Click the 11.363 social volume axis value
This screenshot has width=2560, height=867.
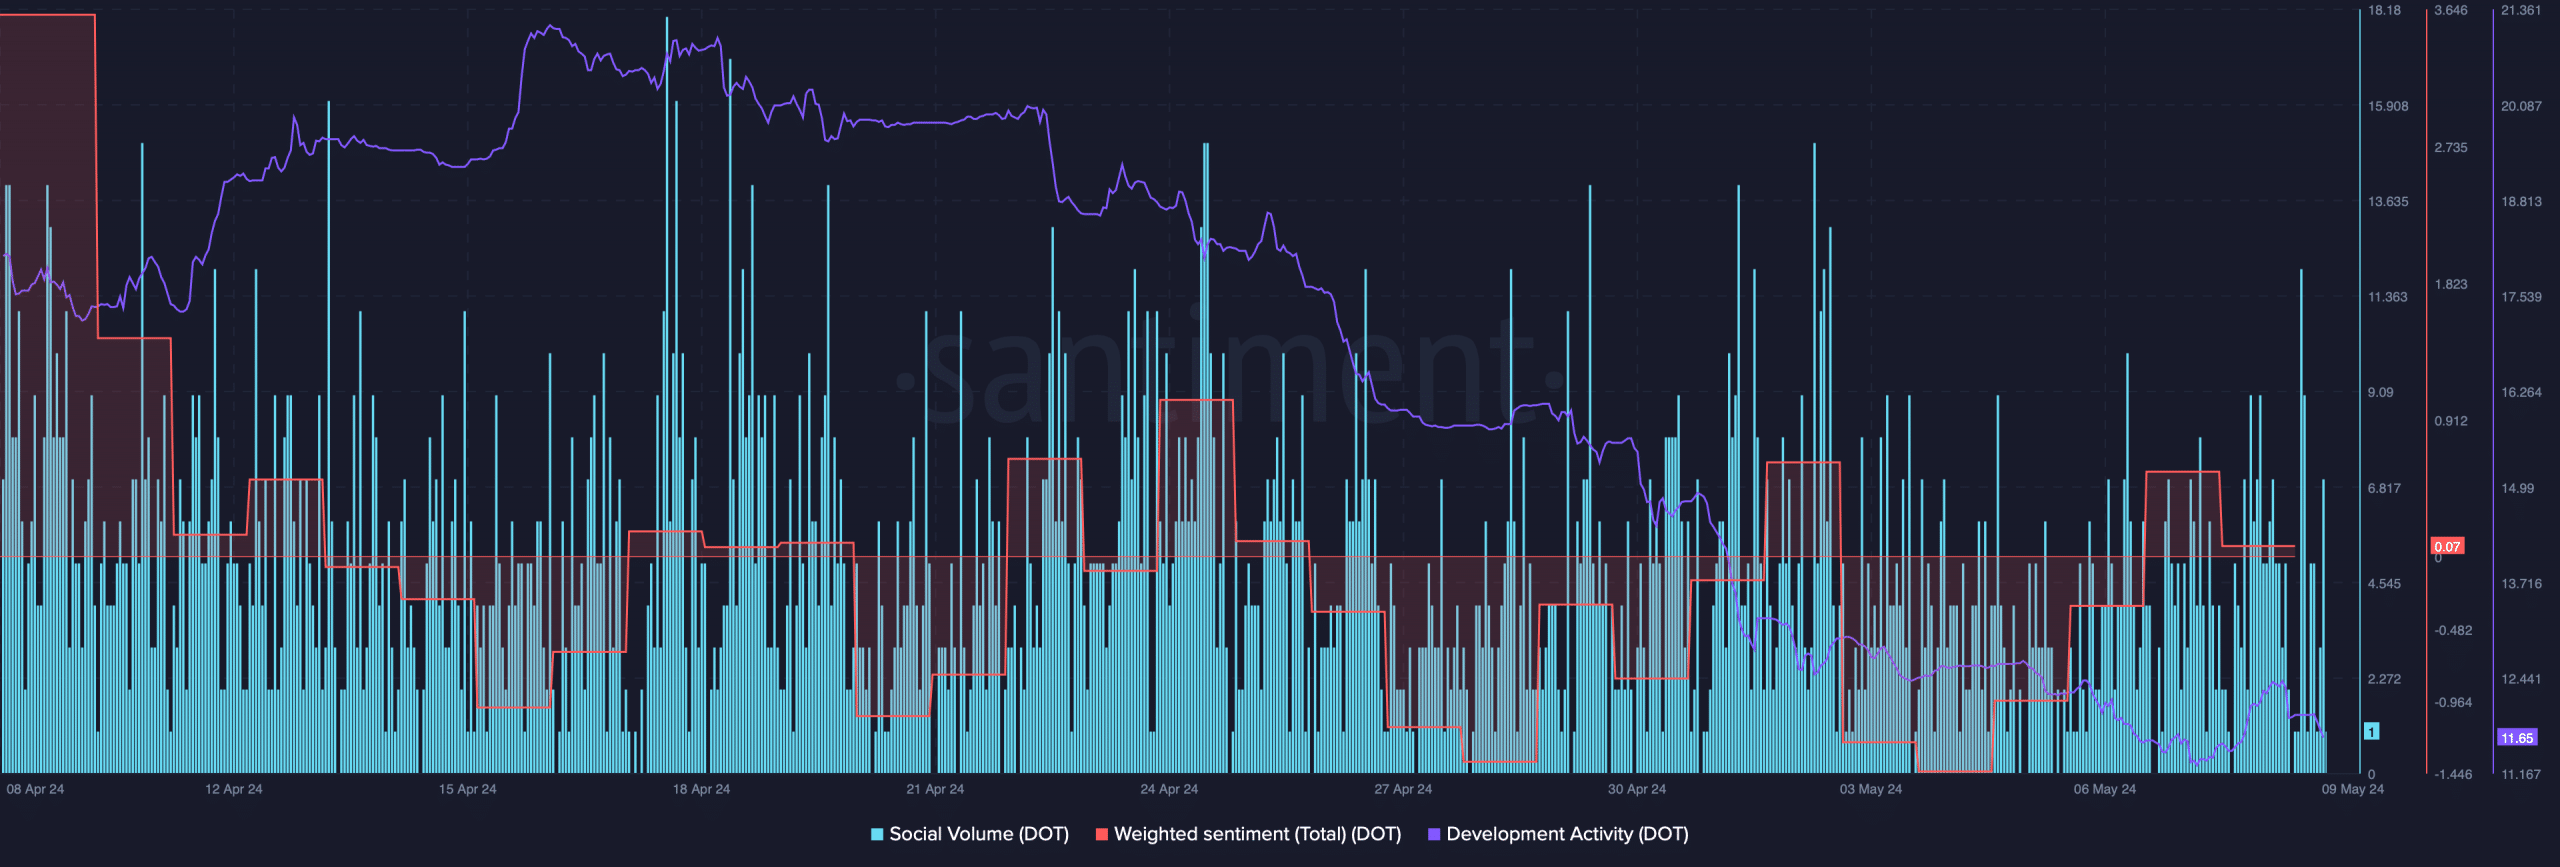[x=2388, y=297]
